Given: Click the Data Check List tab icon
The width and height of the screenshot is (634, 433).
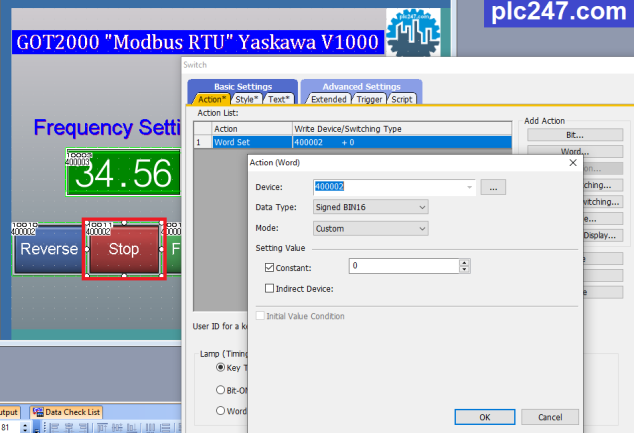Looking at the screenshot, I should click(38, 412).
